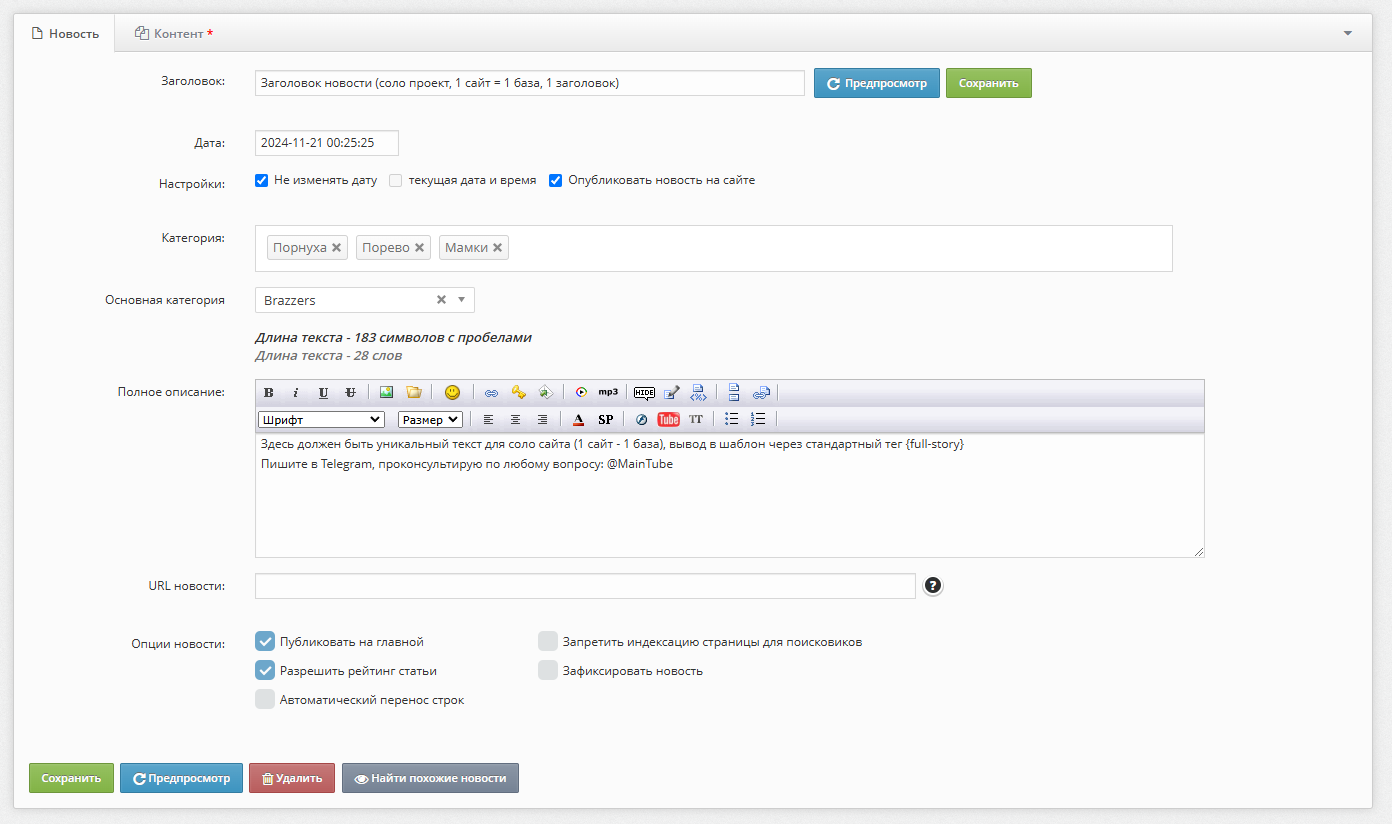Insert quote with the pencil note icon
Screen dimensions: 1392x824
[x=672, y=392]
